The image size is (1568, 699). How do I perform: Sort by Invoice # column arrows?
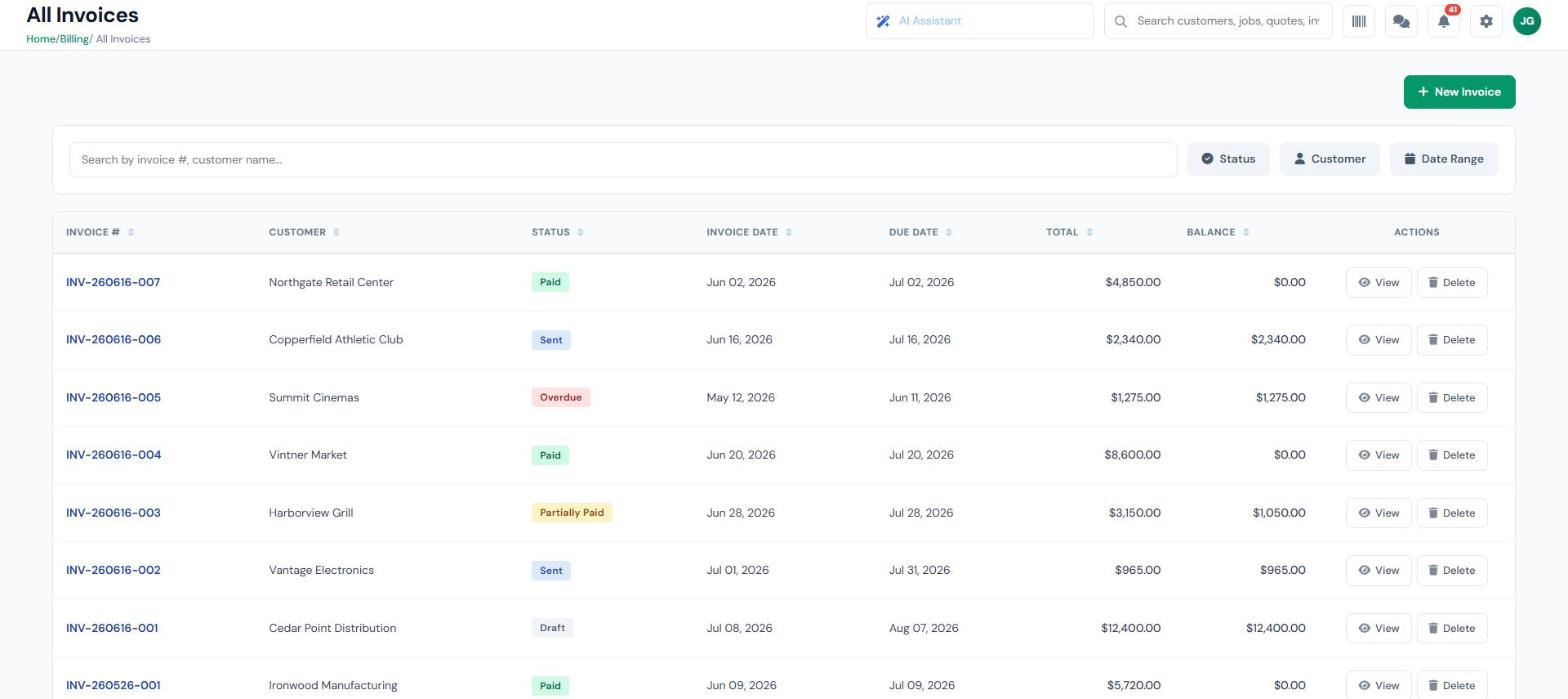tap(131, 232)
